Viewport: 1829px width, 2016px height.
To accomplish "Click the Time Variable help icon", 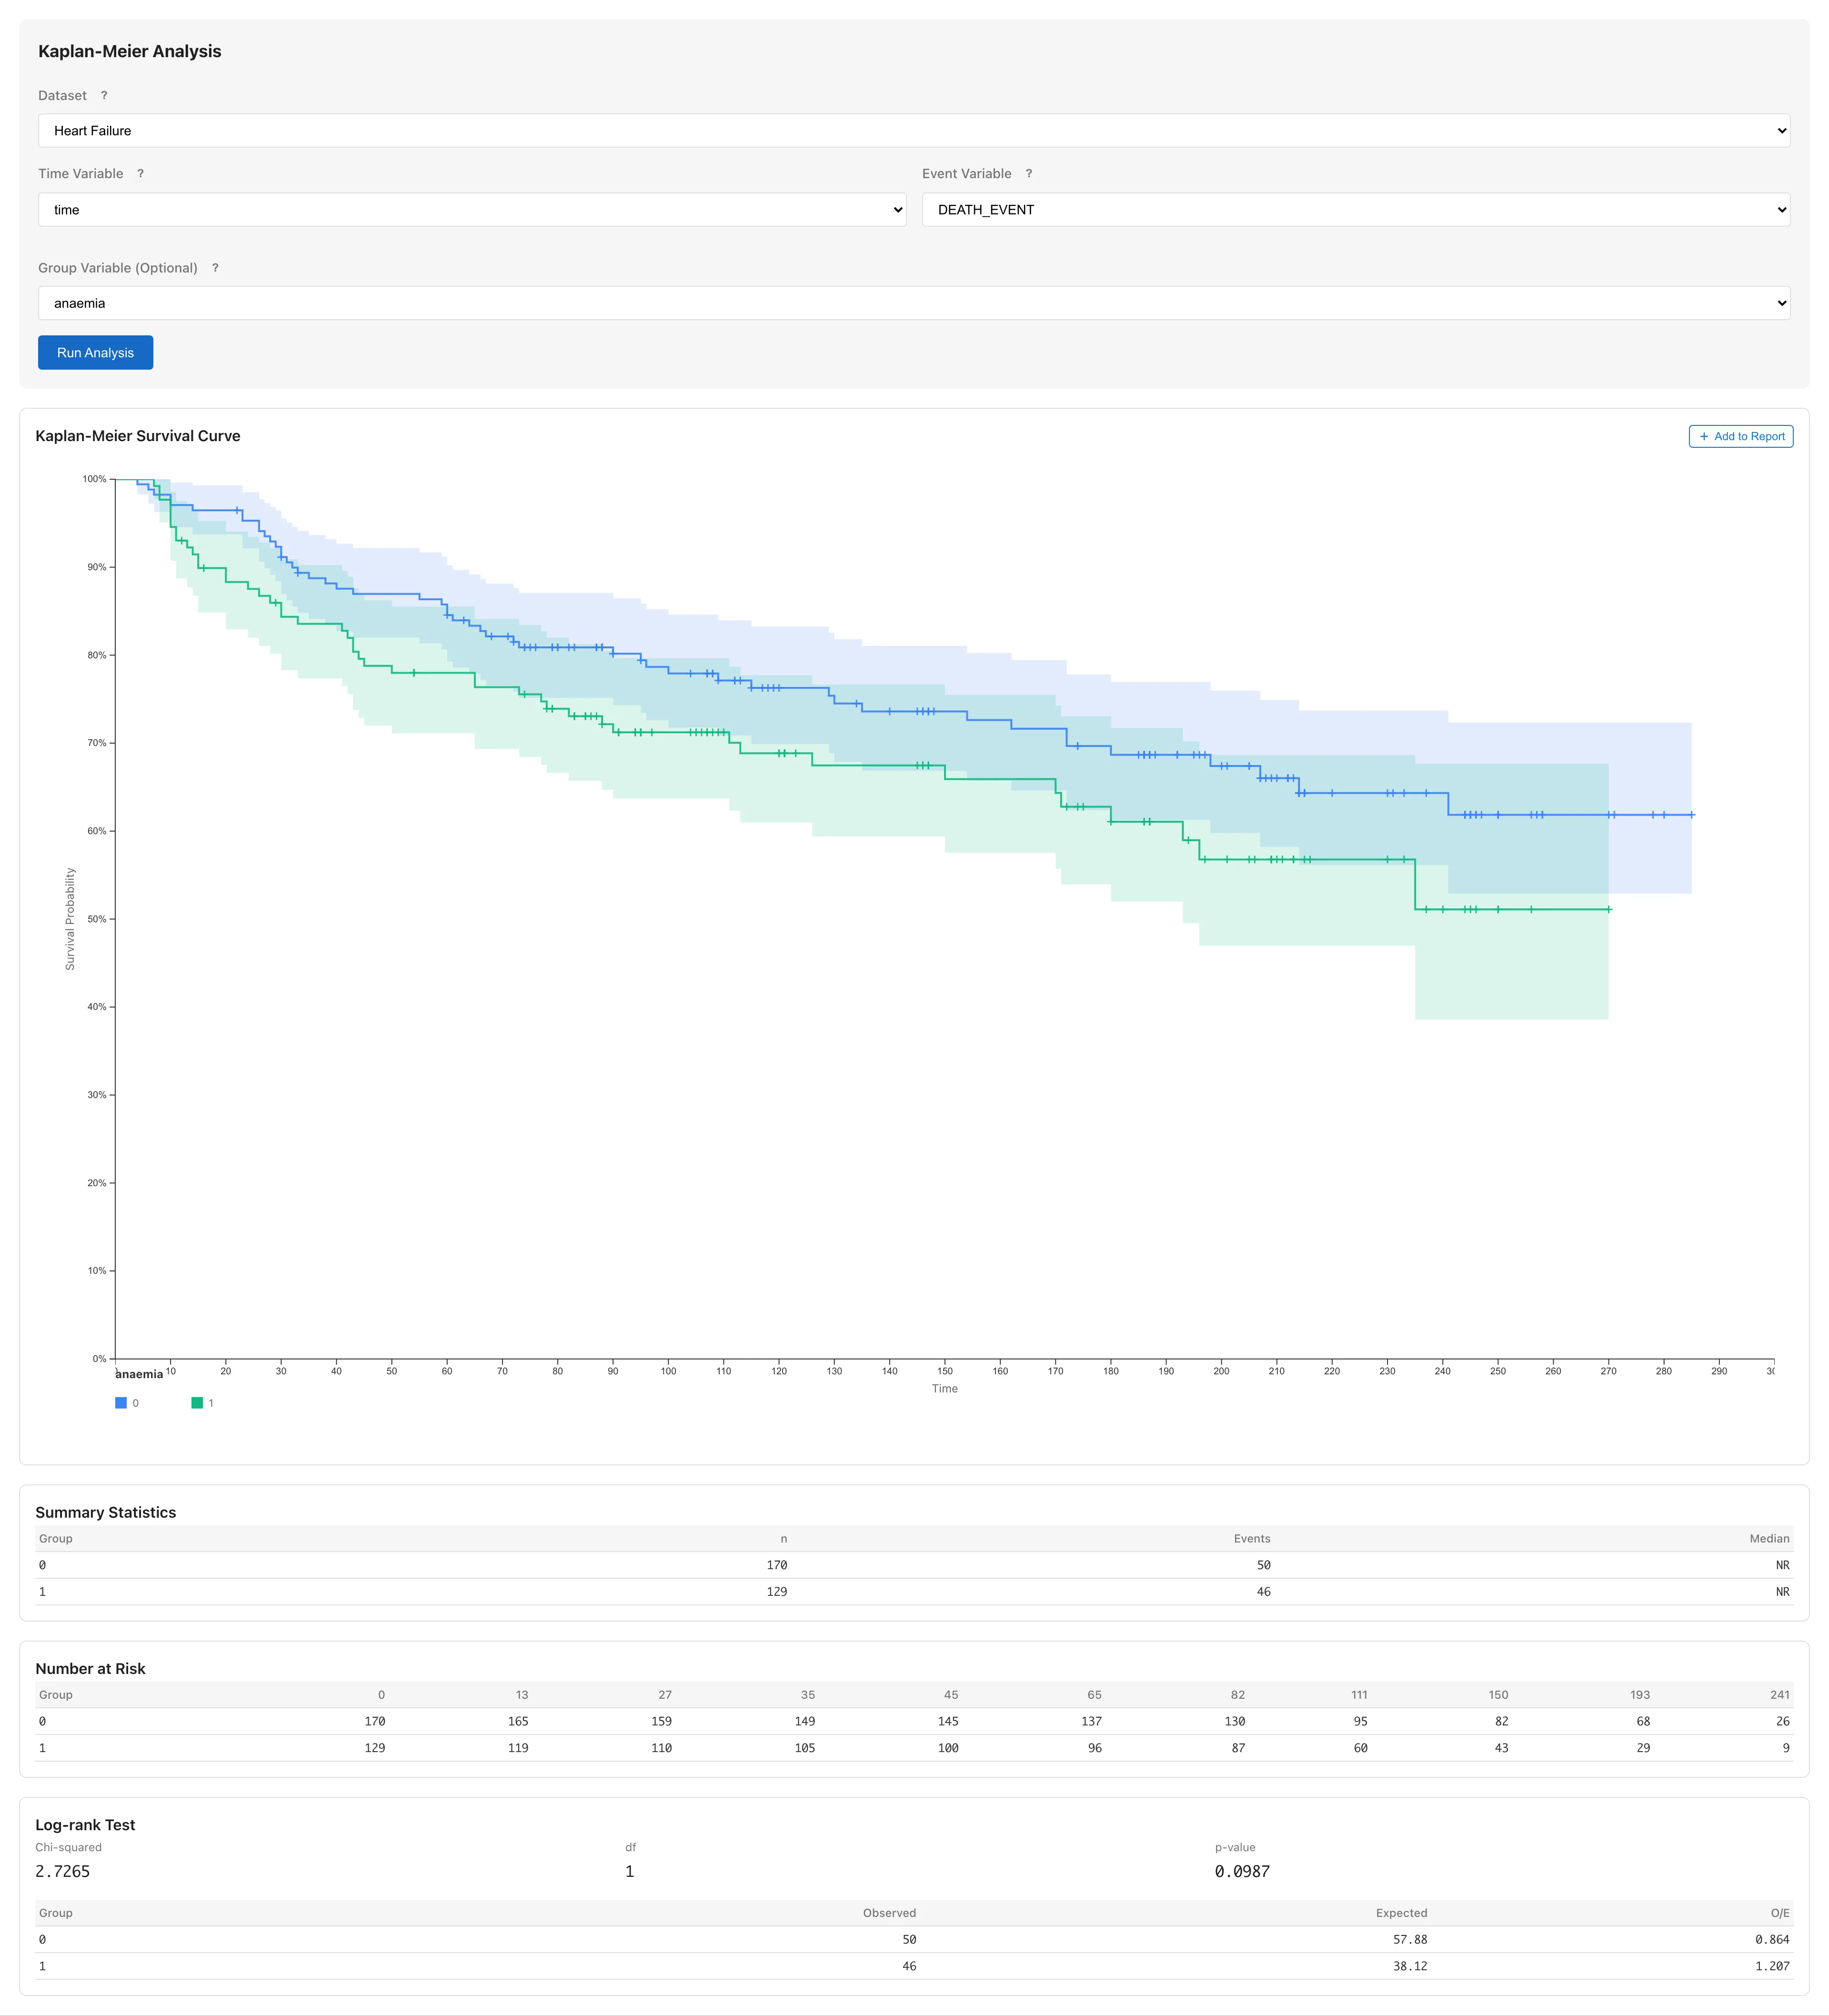I will point(141,174).
